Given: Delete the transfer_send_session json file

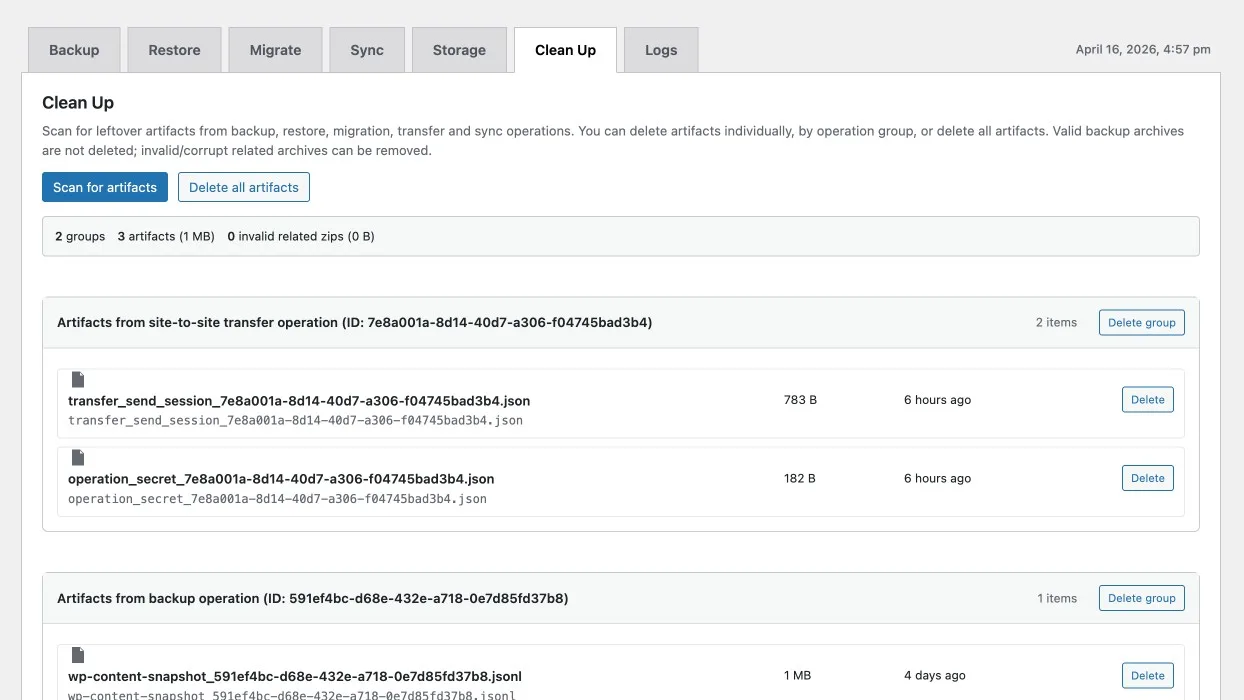Looking at the screenshot, I should [1147, 400].
